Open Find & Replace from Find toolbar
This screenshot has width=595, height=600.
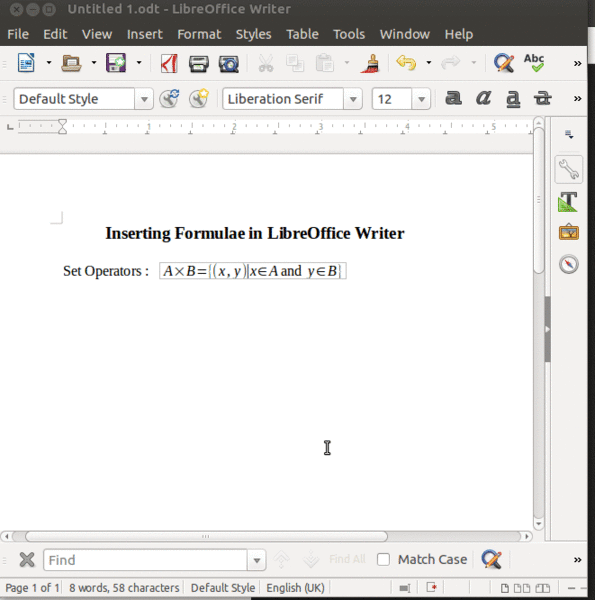(x=491, y=559)
